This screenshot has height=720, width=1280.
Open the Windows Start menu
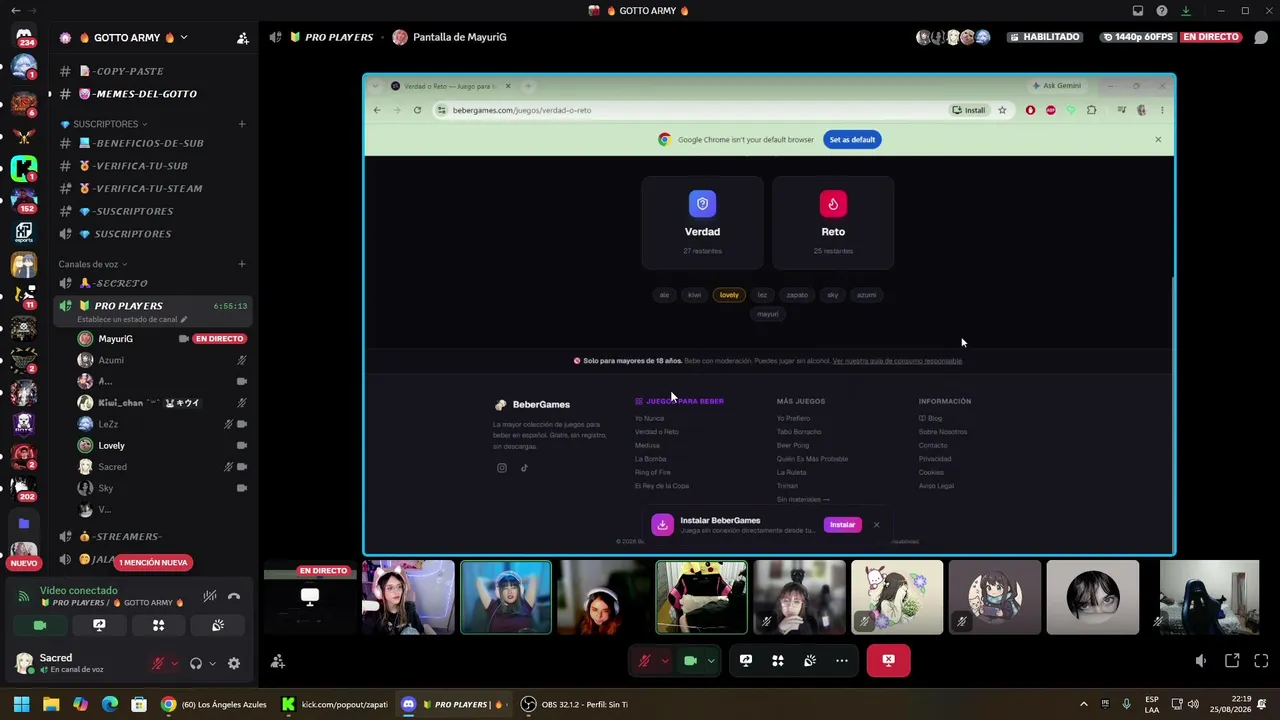point(21,704)
